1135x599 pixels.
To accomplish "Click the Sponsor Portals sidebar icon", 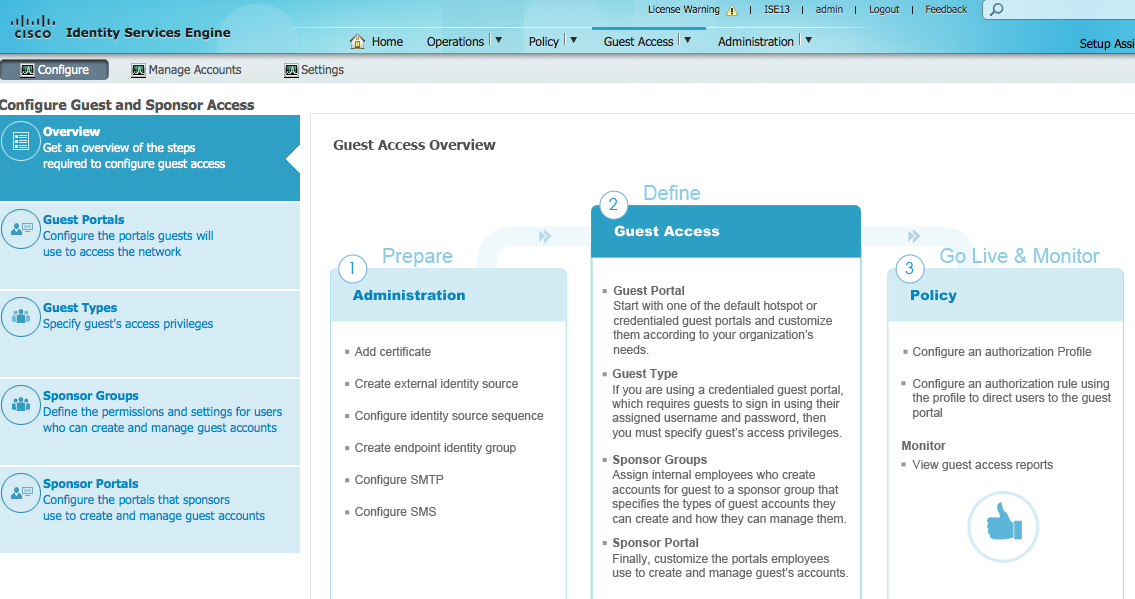I will tap(21, 493).
